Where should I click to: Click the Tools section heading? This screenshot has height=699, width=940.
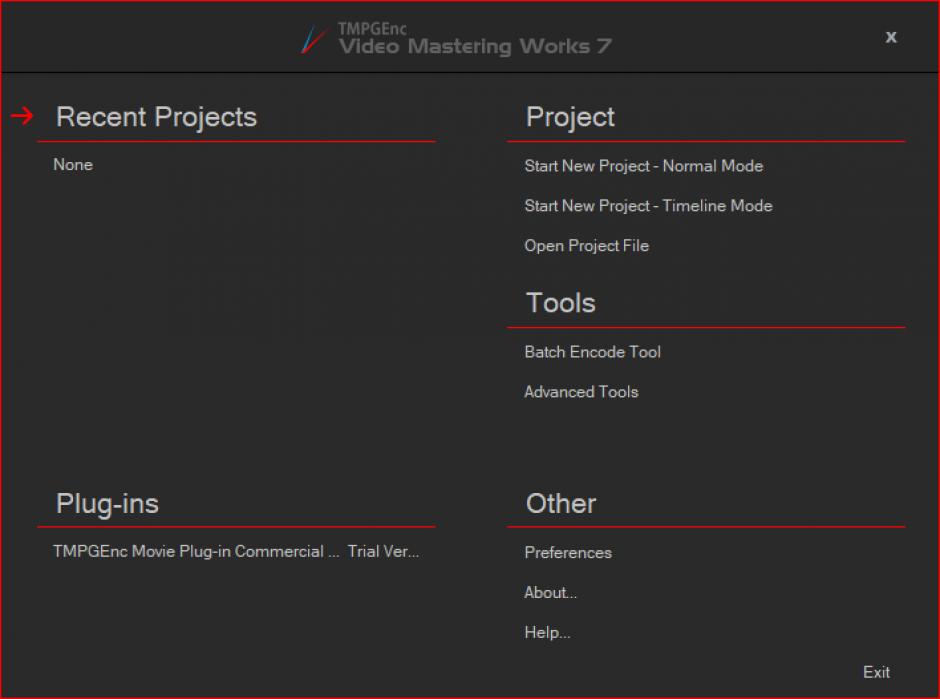point(560,303)
